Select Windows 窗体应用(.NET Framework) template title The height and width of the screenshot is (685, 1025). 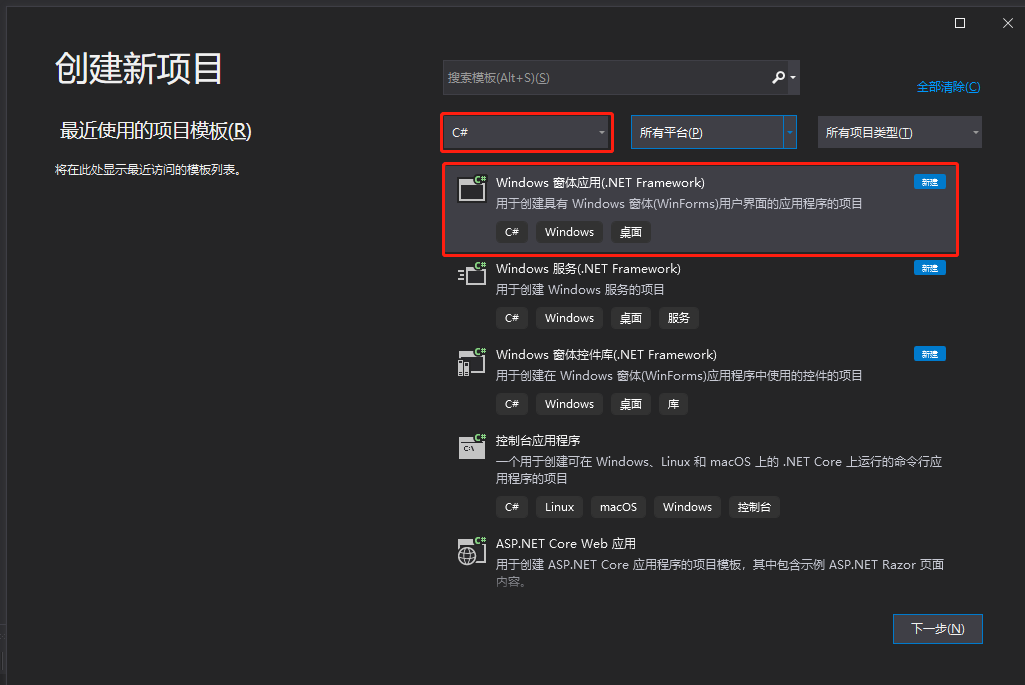point(600,183)
